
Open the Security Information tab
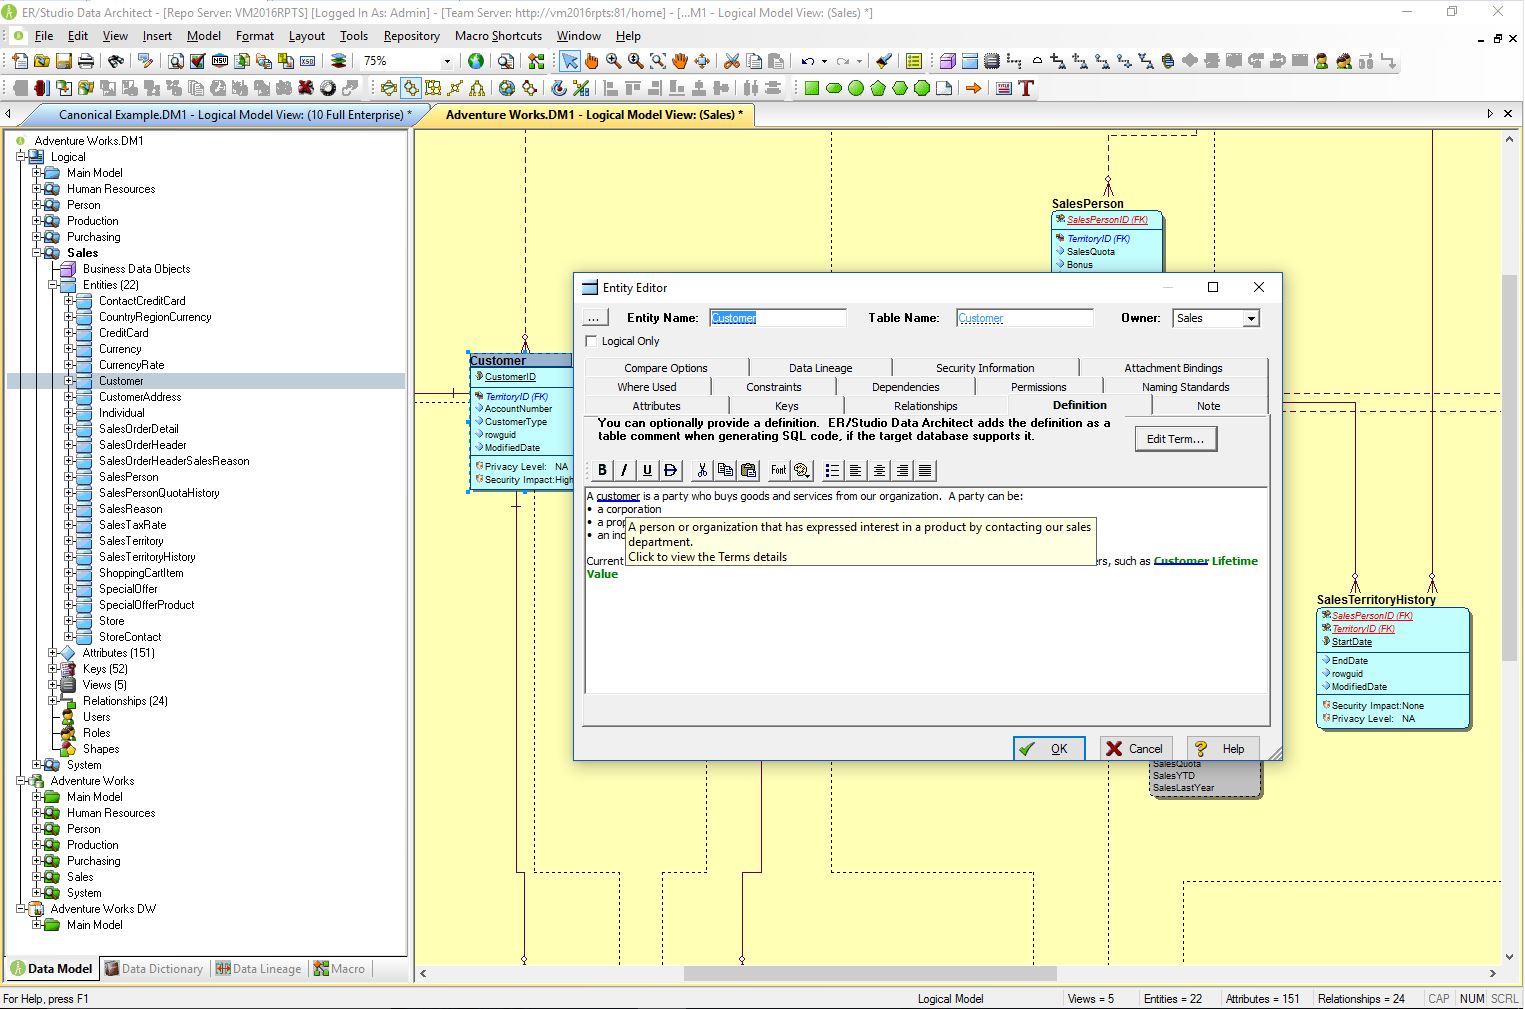click(x=985, y=368)
